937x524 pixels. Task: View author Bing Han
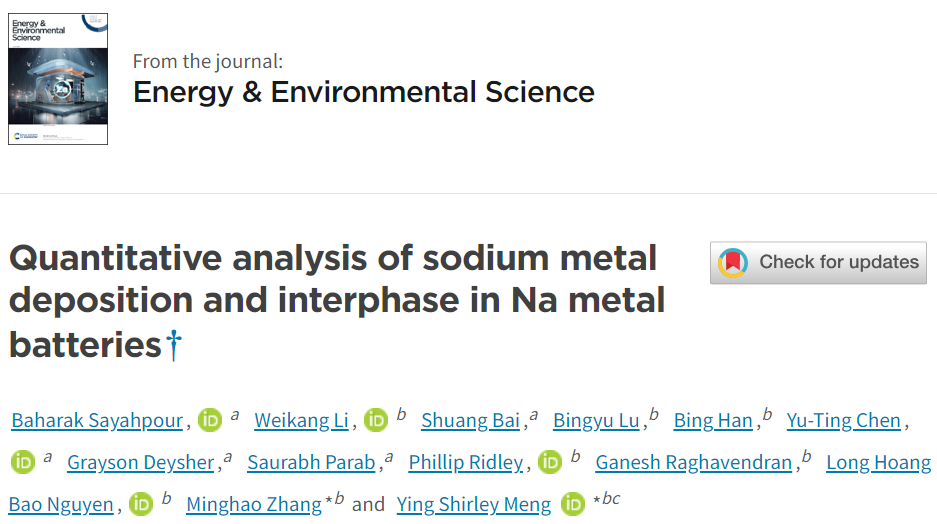coord(713,421)
